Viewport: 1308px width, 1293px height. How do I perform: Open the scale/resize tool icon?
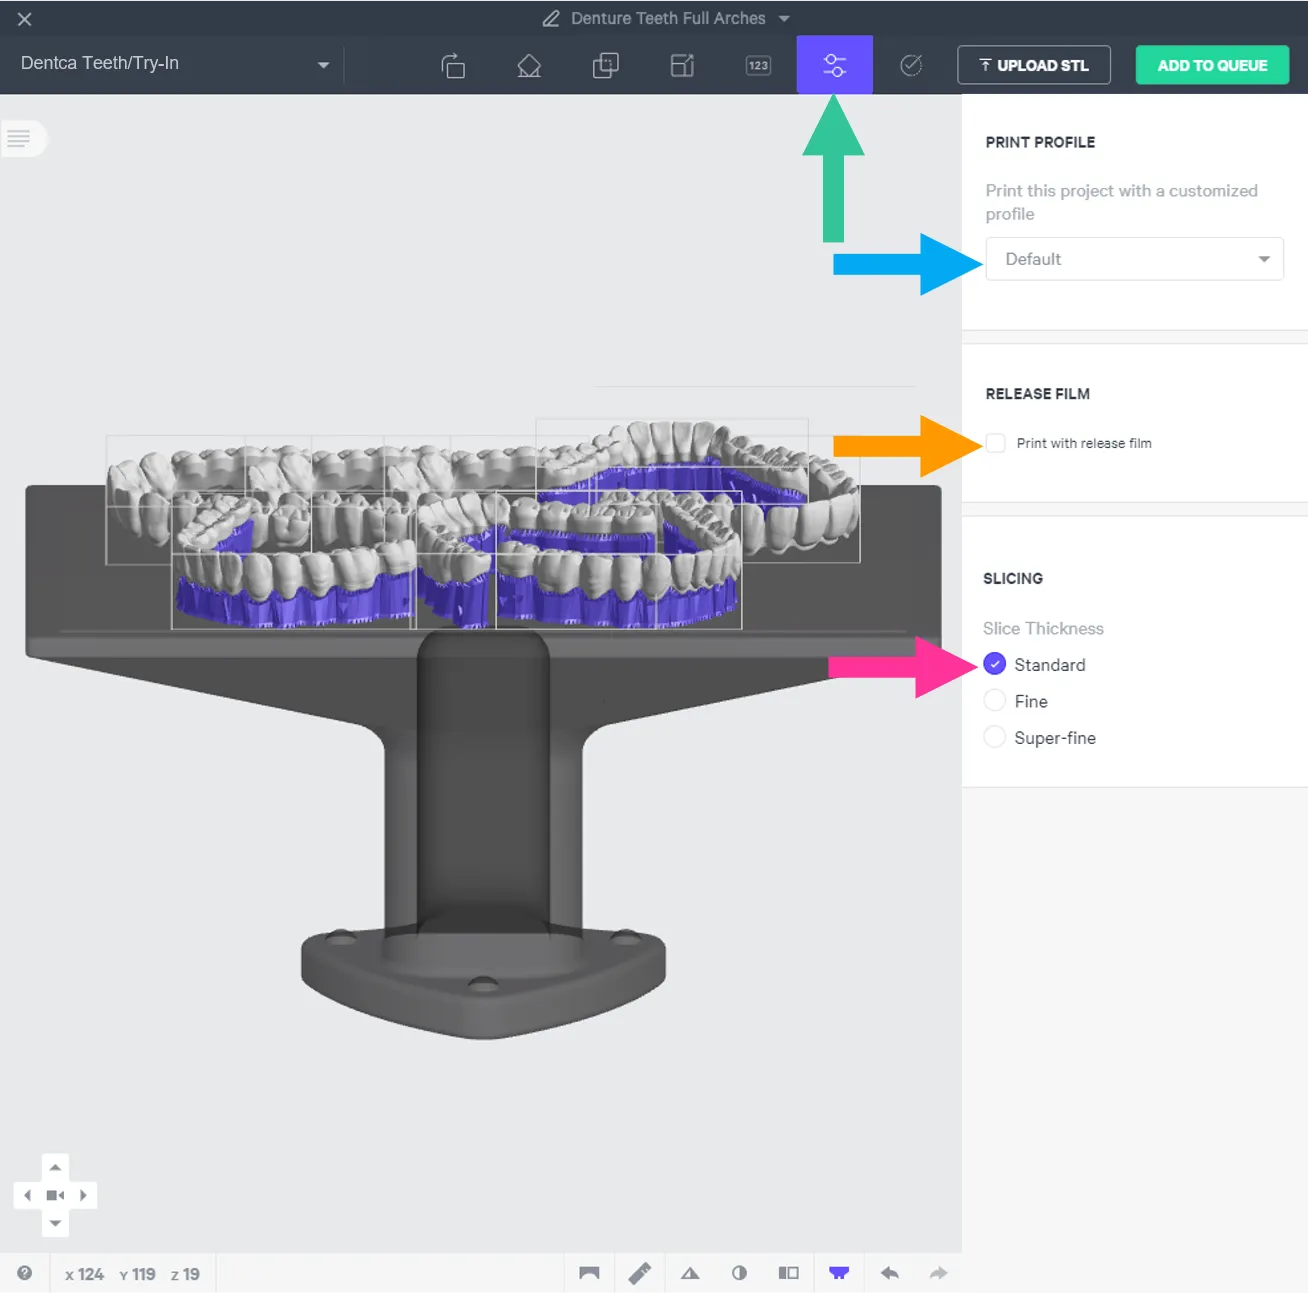coord(682,65)
